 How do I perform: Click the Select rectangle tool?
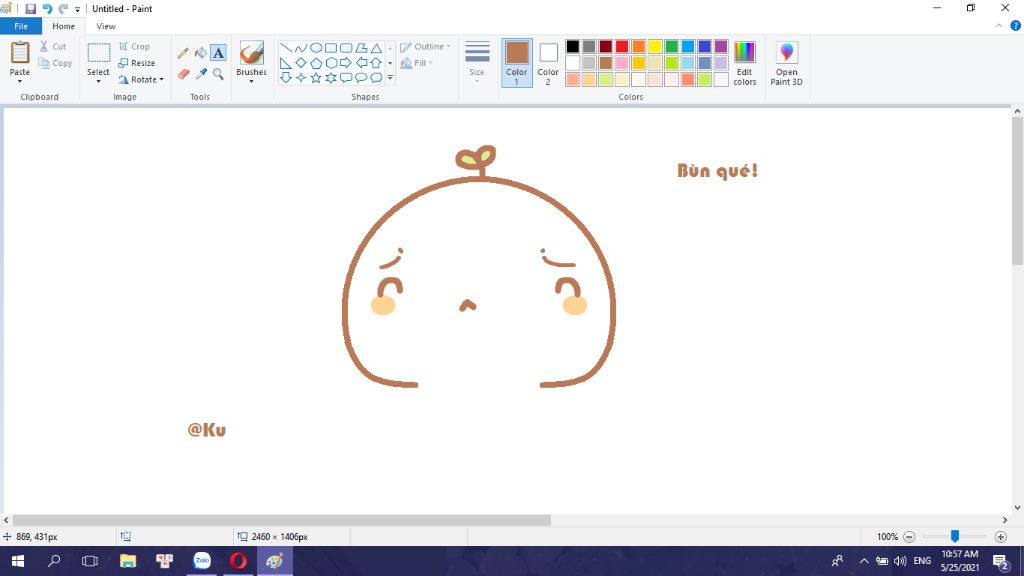(x=99, y=53)
